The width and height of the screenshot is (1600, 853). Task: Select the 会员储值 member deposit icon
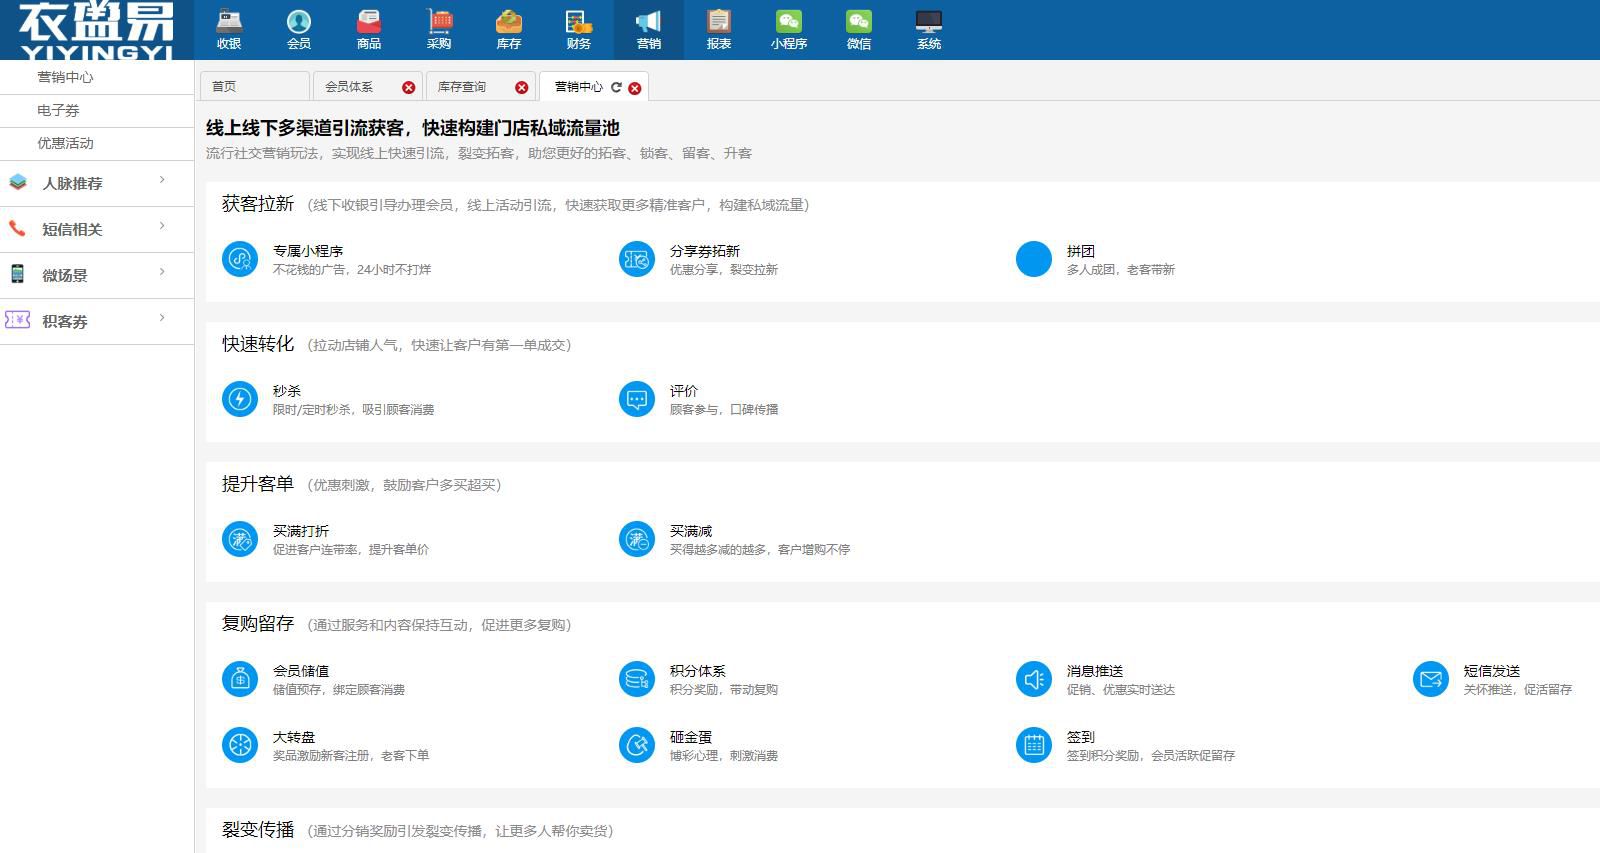240,679
